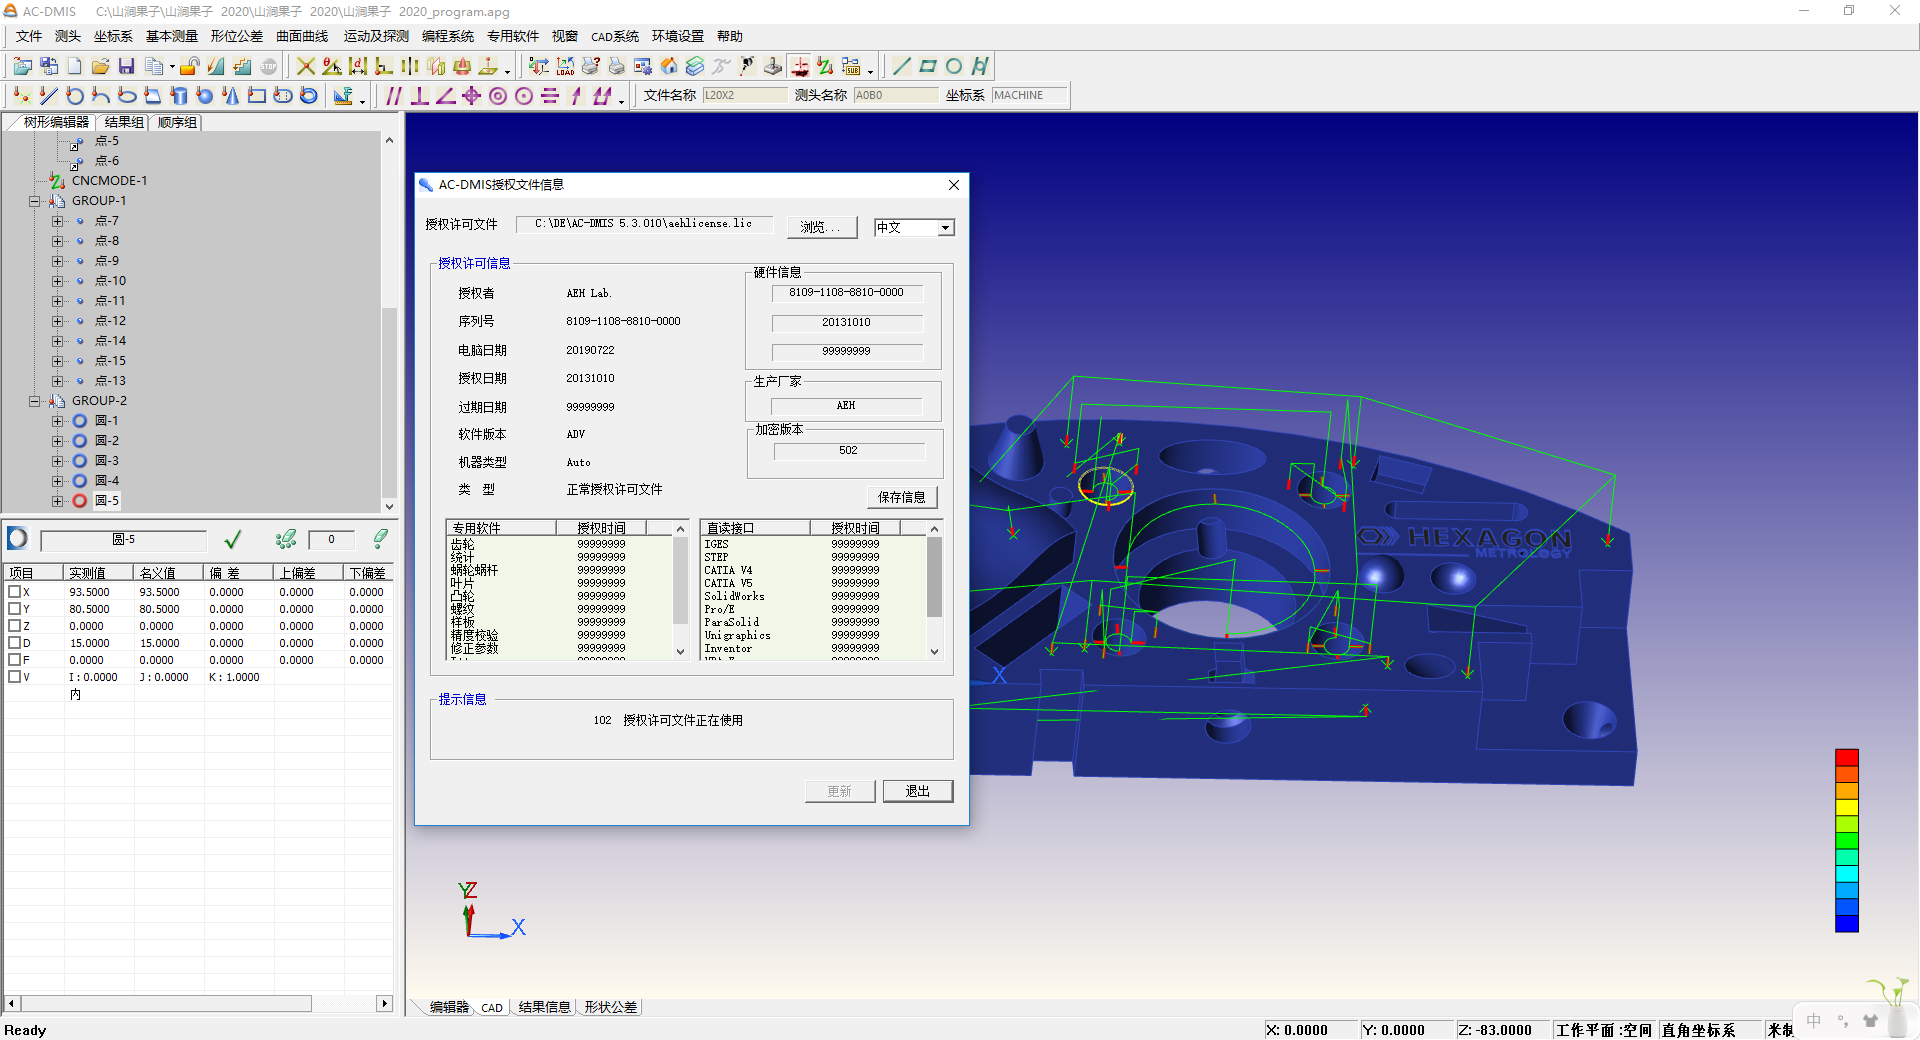The width and height of the screenshot is (1920, 1040).
Task: Select the measure cylinder tool icon
Action: (x=179, y=96)
